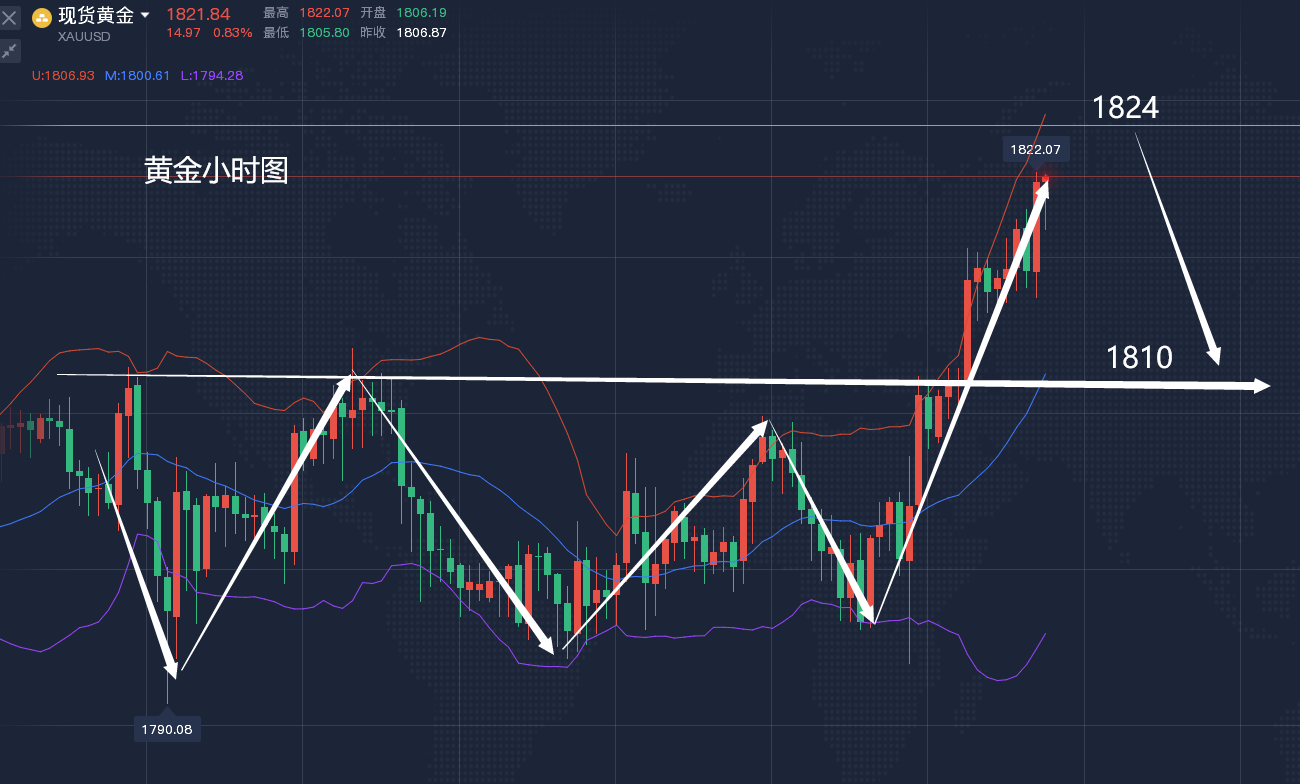Open the dropdown arrow next to 现货黄金
This screenshot has height=784, width=1300.
(145, 16)
